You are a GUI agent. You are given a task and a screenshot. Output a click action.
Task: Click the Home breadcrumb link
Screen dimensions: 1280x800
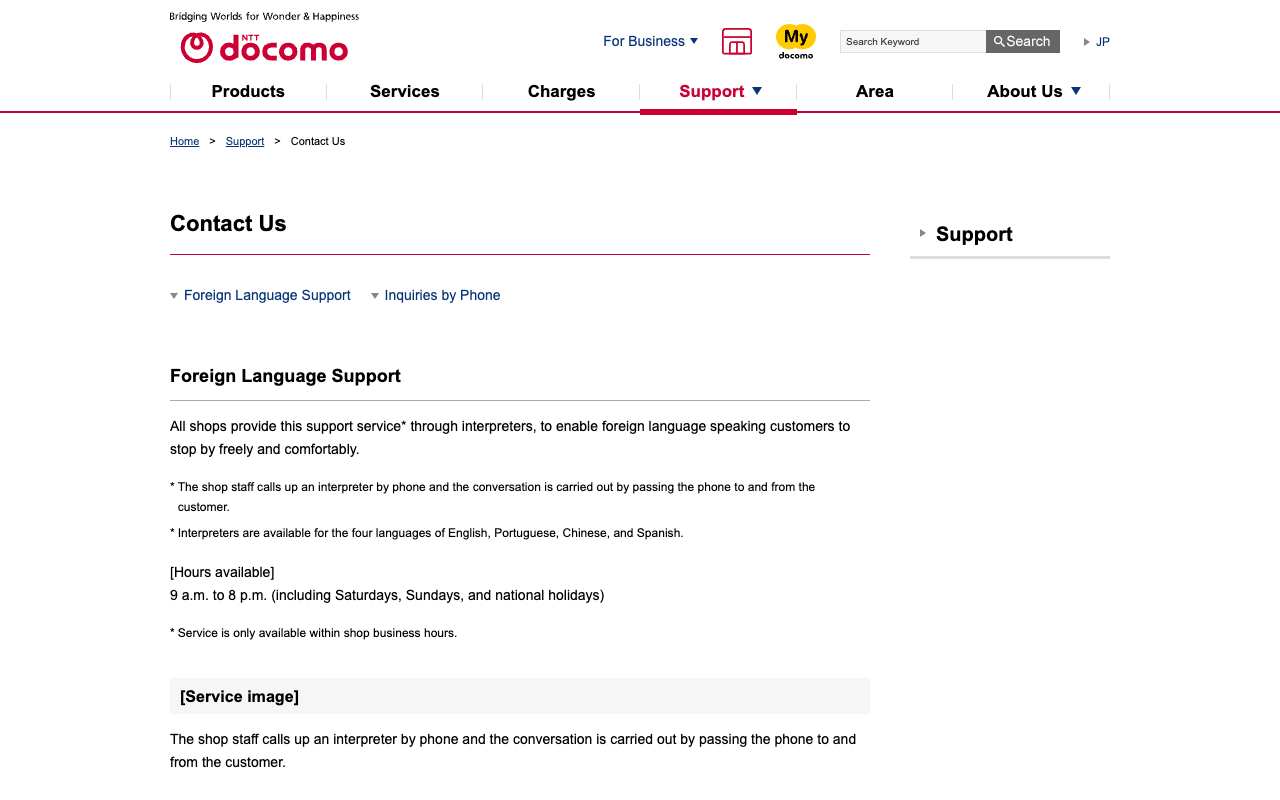point(184,141)
